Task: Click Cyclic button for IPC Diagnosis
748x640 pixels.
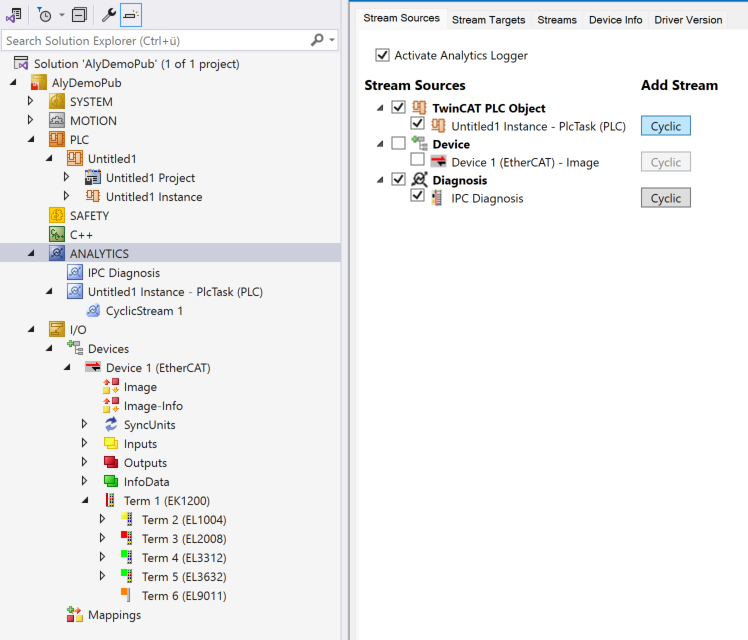Action: point(665,198)
